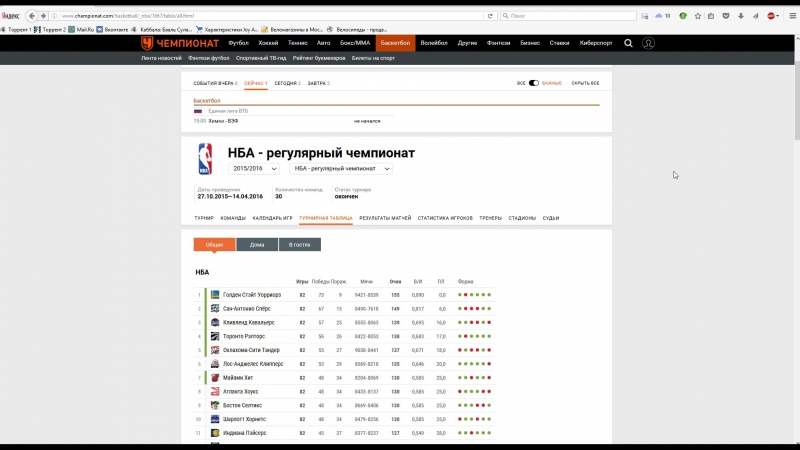Open the red ABP adblock icon
This screenshot has width=800, height=450.
(772, 16)
